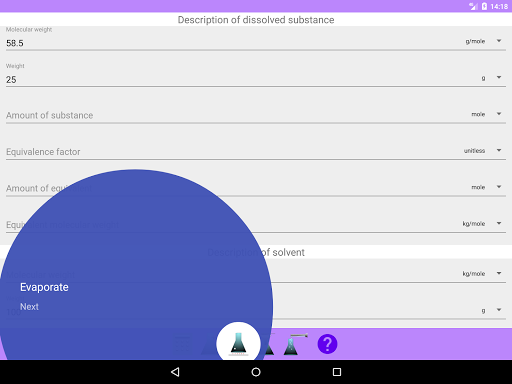Open g/mole unit dropdown for Molecular weight
The image size is (512, 384).
pos(484,41)
